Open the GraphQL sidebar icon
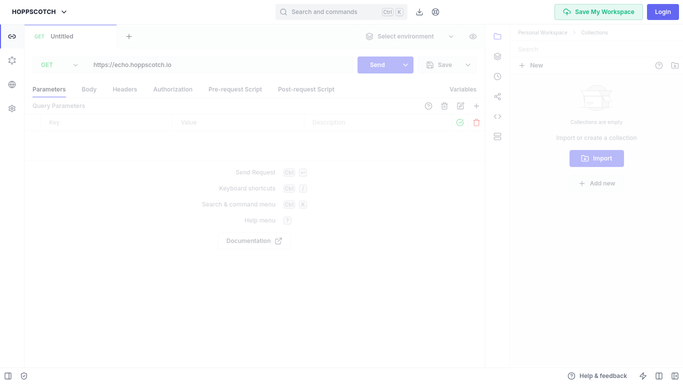This screenshot has height=384, width=683. 12,61
